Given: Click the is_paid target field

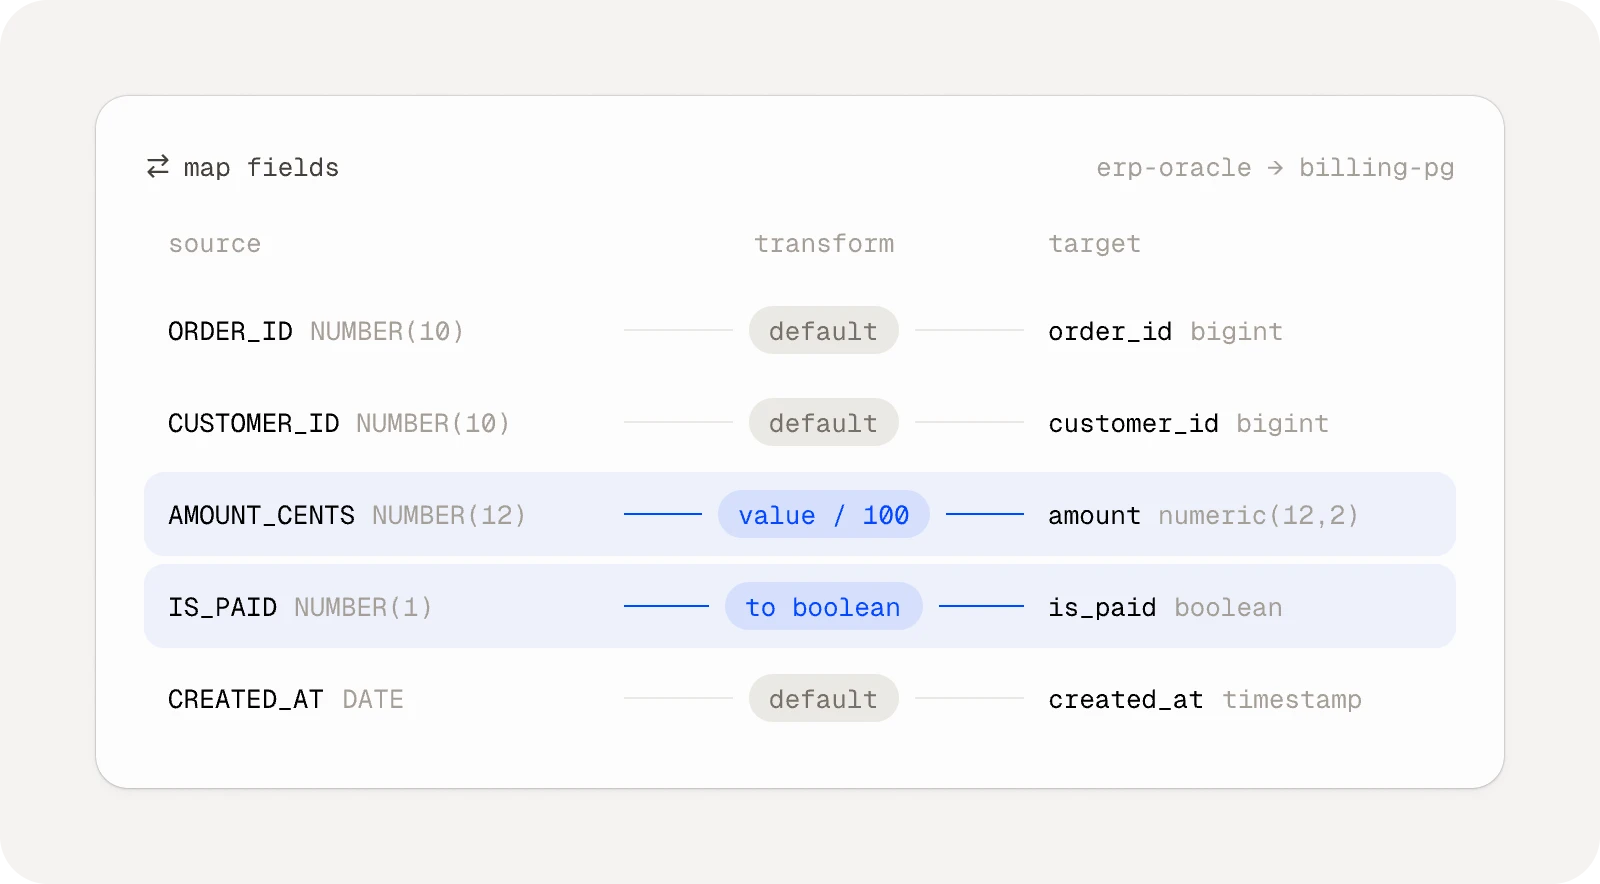Looking at the screenshot, I should click(x=1102, y=607).
